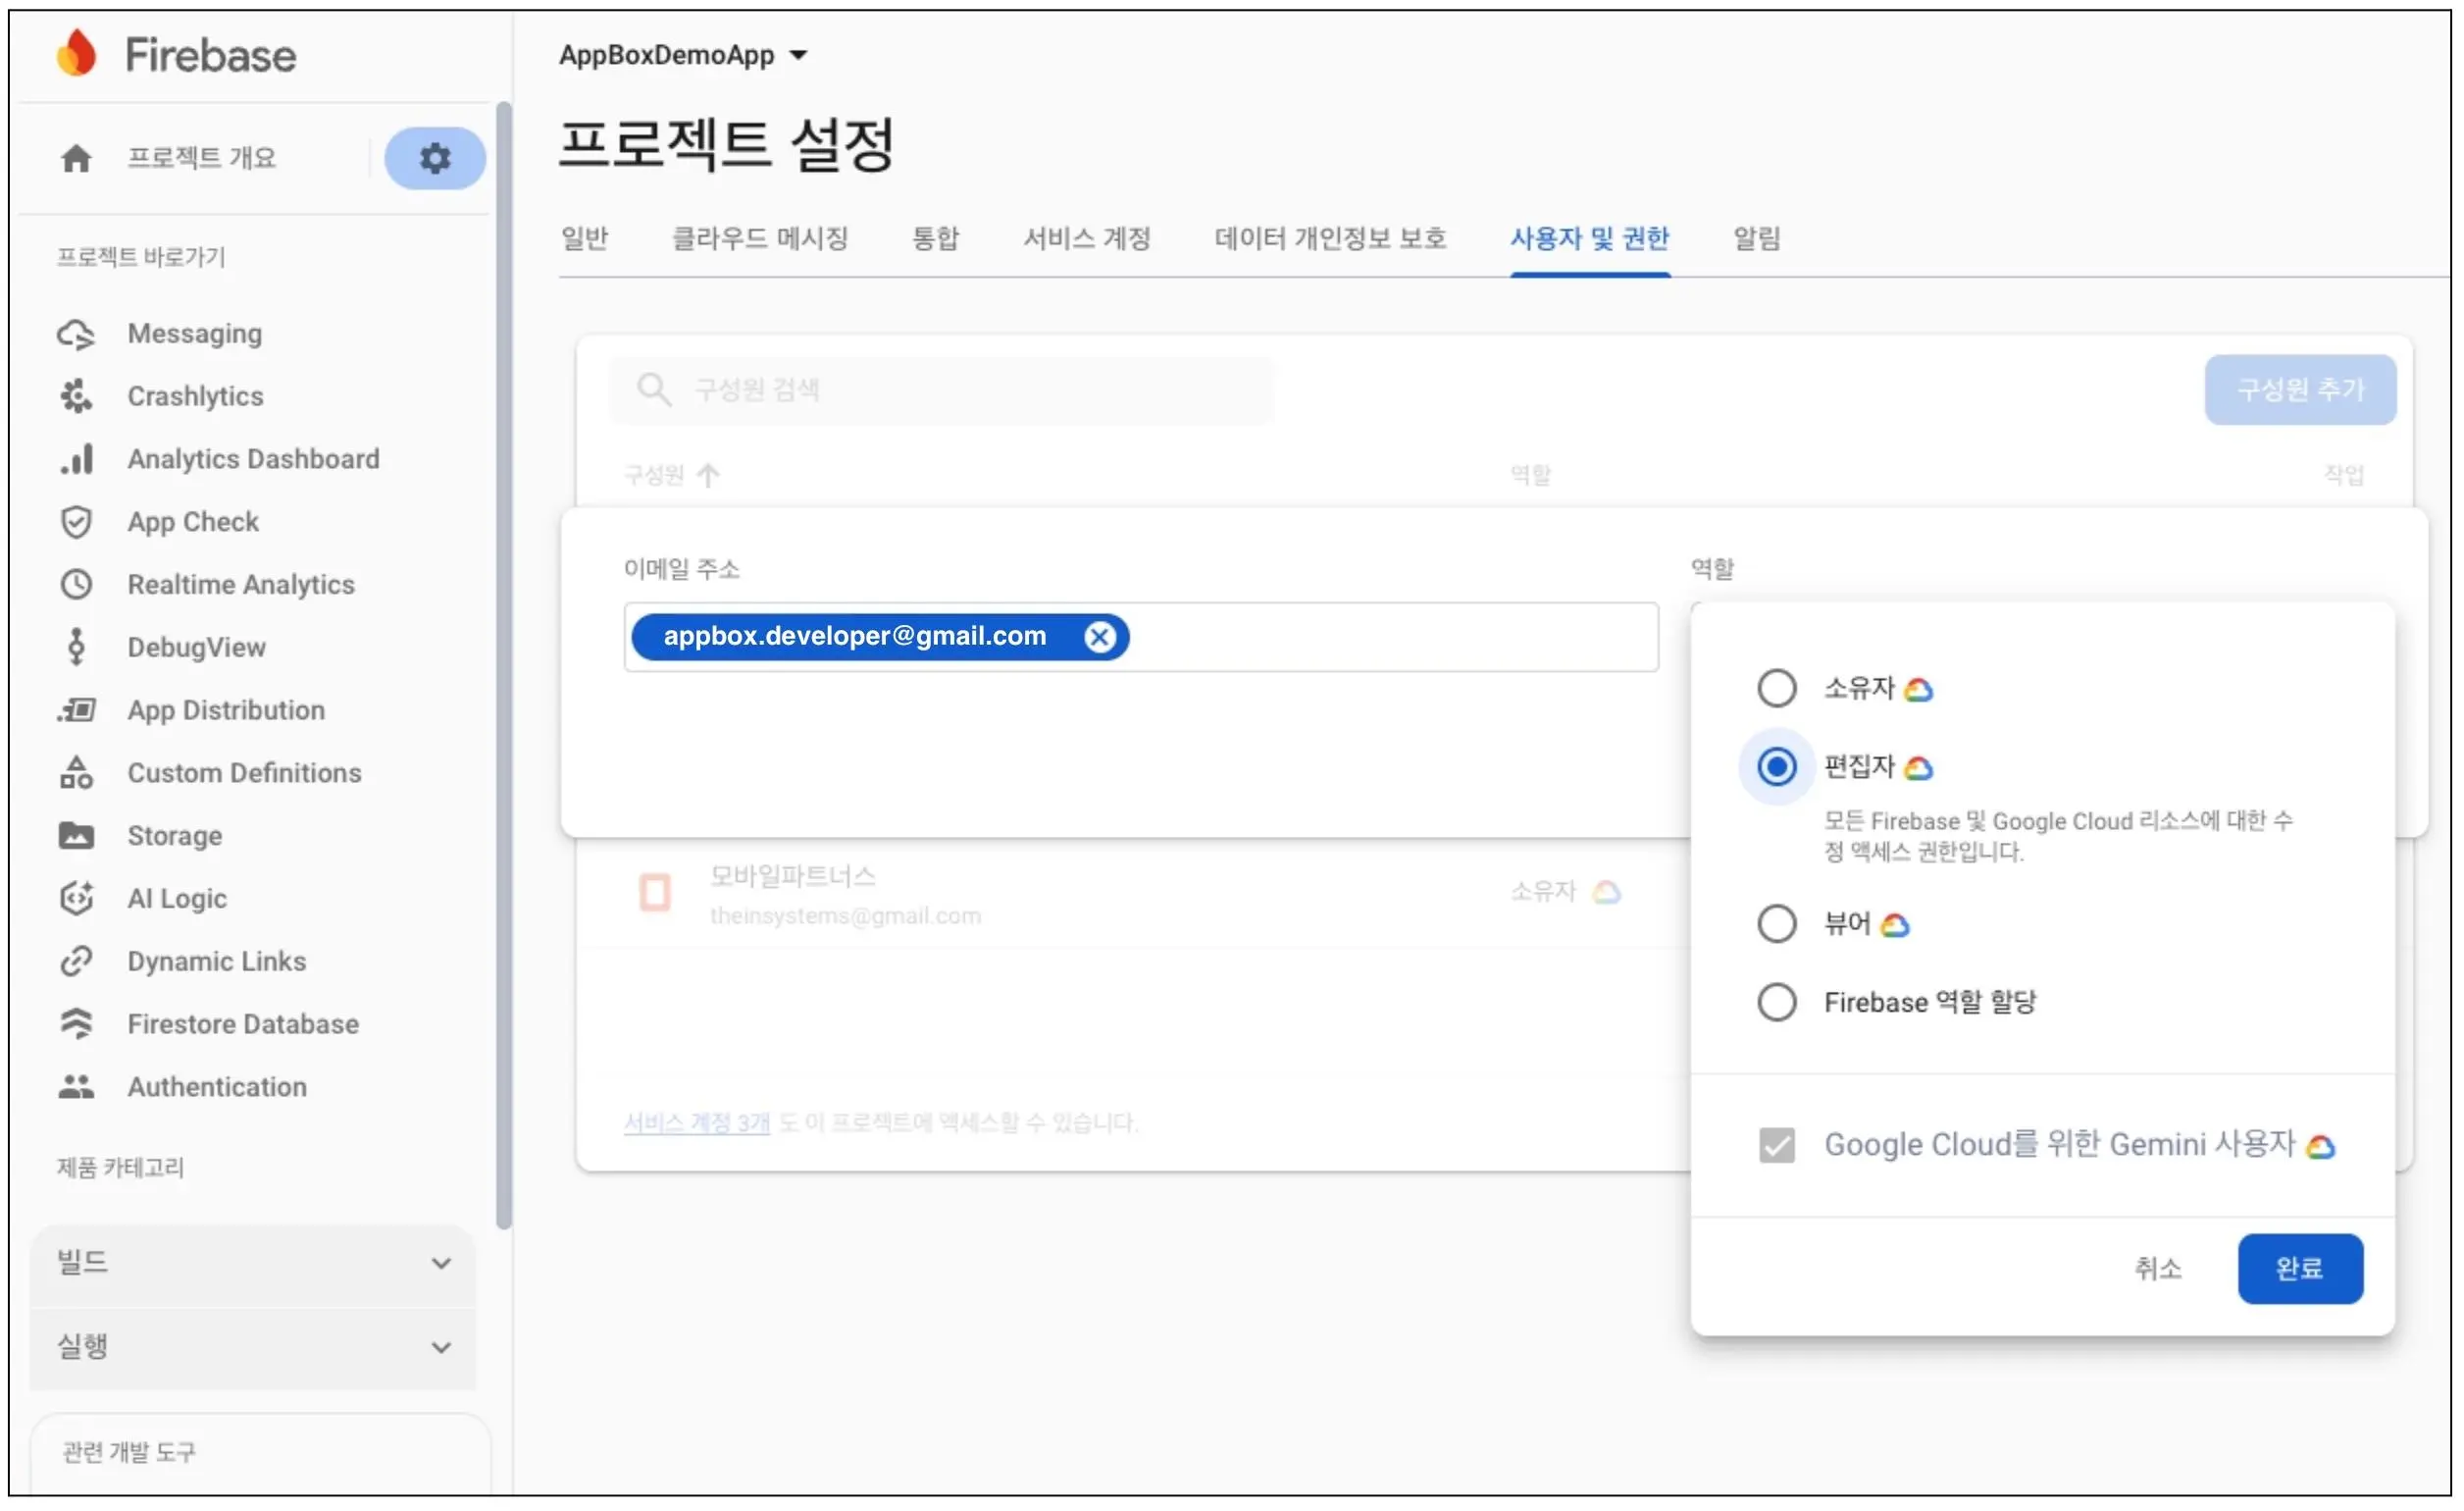The height and width of the screenshot is (1511, 2464).
Task: Click the Dynamic Links chain icon
Action: [x=76, y=962]
